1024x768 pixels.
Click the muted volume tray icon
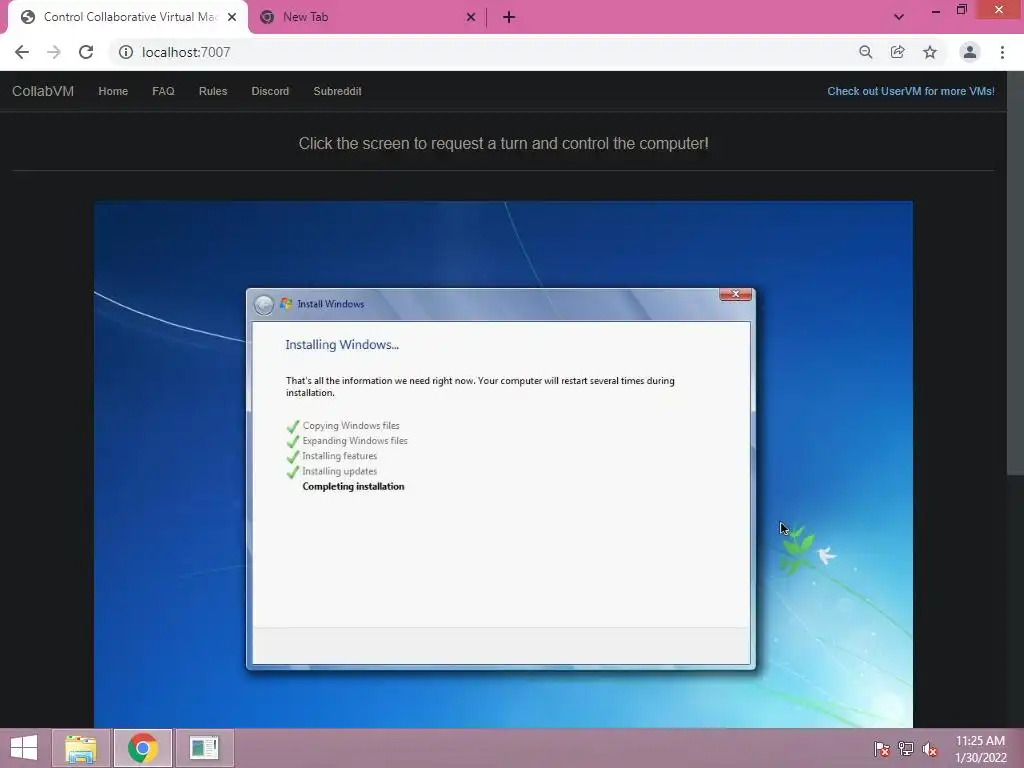[x=930, y=749]
